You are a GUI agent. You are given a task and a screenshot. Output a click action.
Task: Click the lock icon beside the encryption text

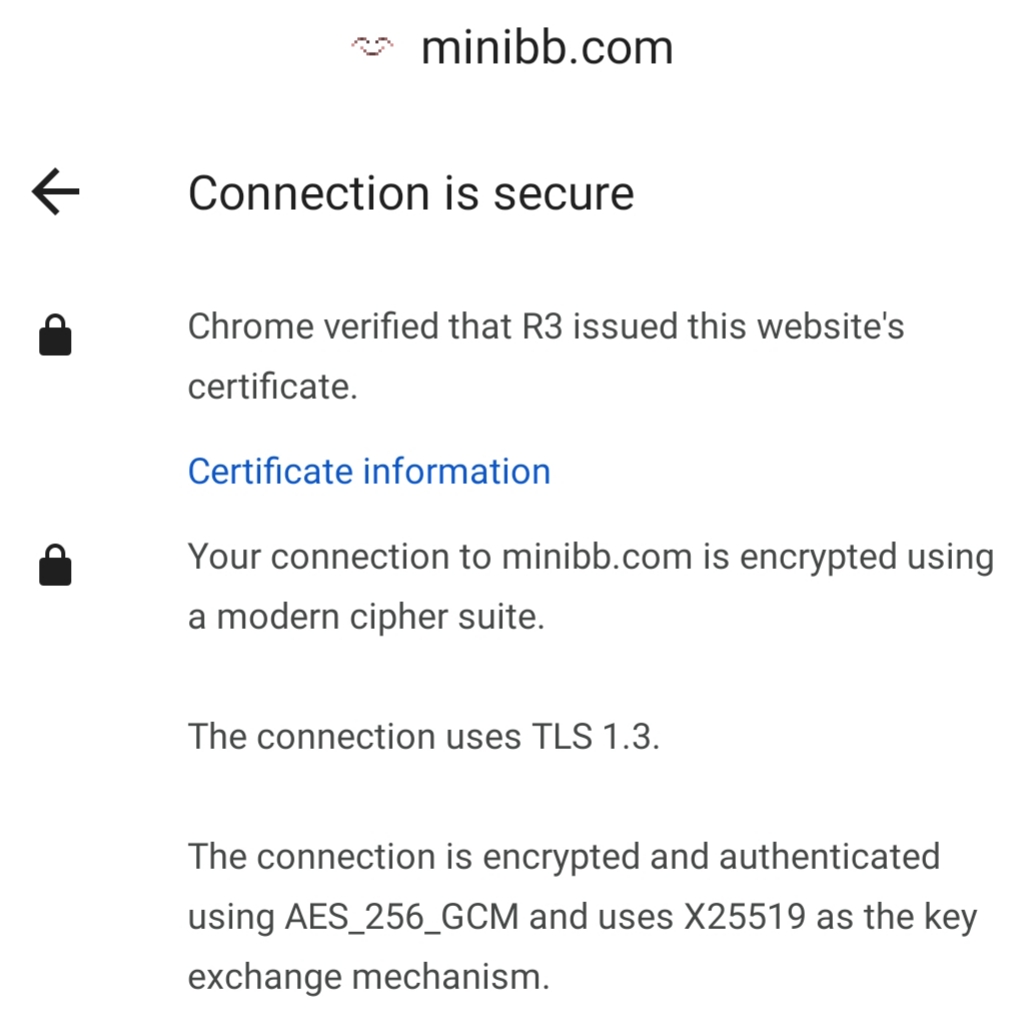pyautogui.click(x=55, y=565)
